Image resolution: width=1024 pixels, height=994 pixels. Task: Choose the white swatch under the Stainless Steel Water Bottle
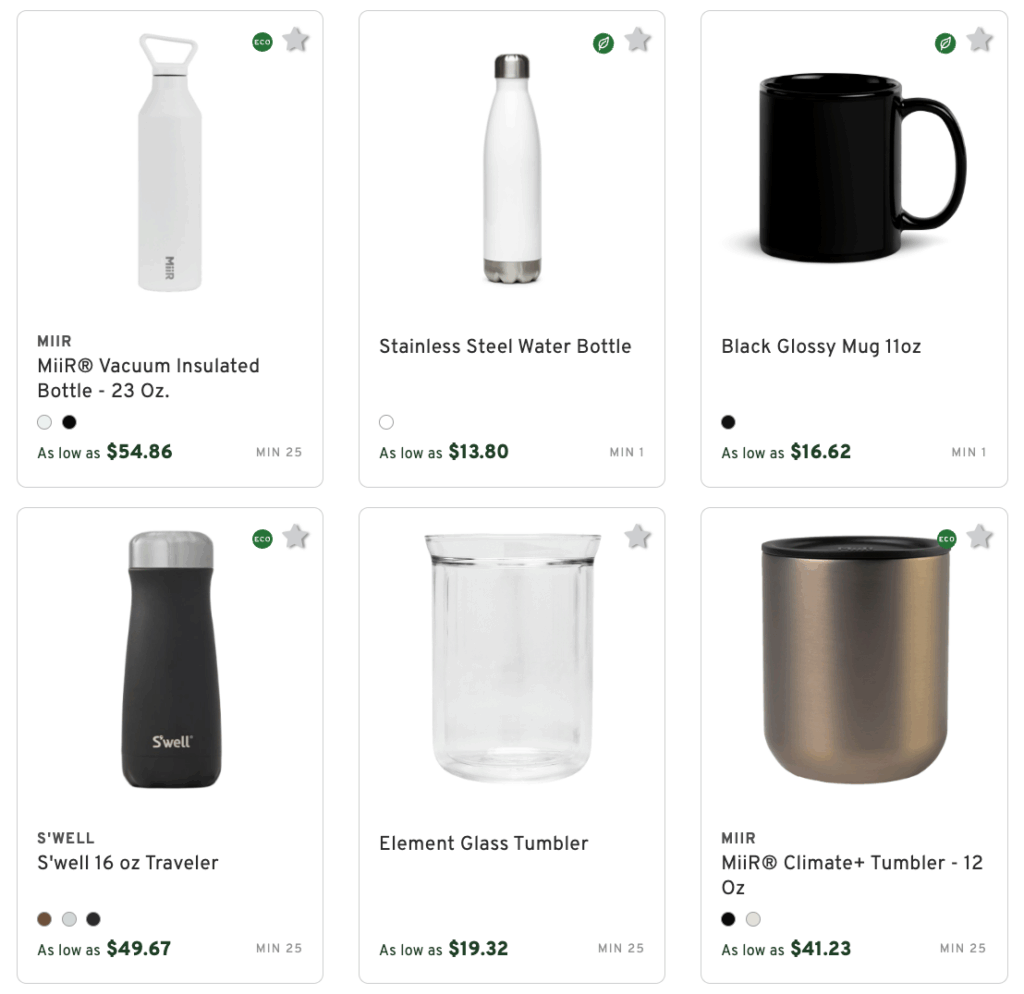point(386,422)
